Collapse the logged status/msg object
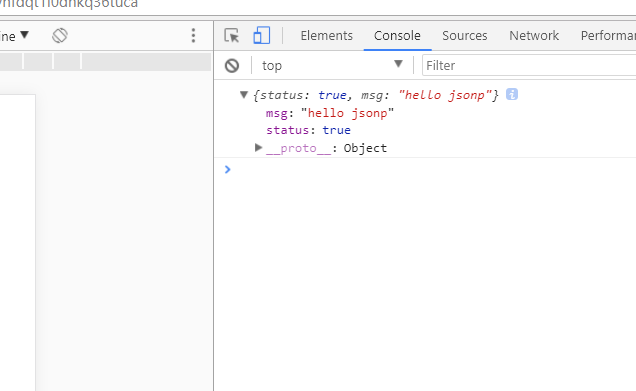Viewport: 636px width, 391px height. tap(244, 95)
